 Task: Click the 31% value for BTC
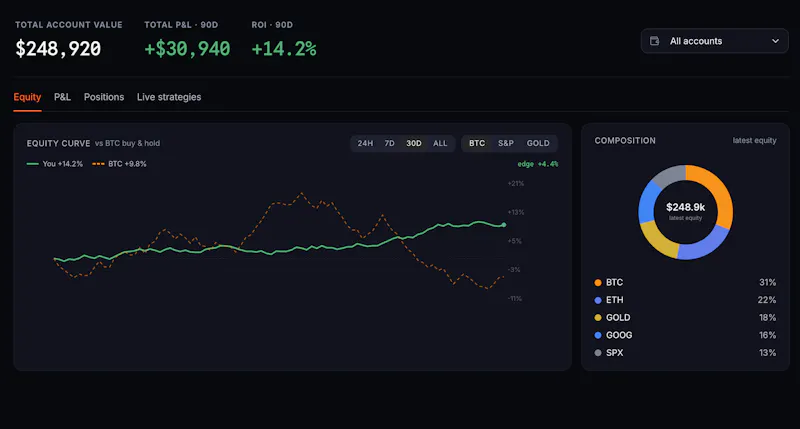point(767,283)
